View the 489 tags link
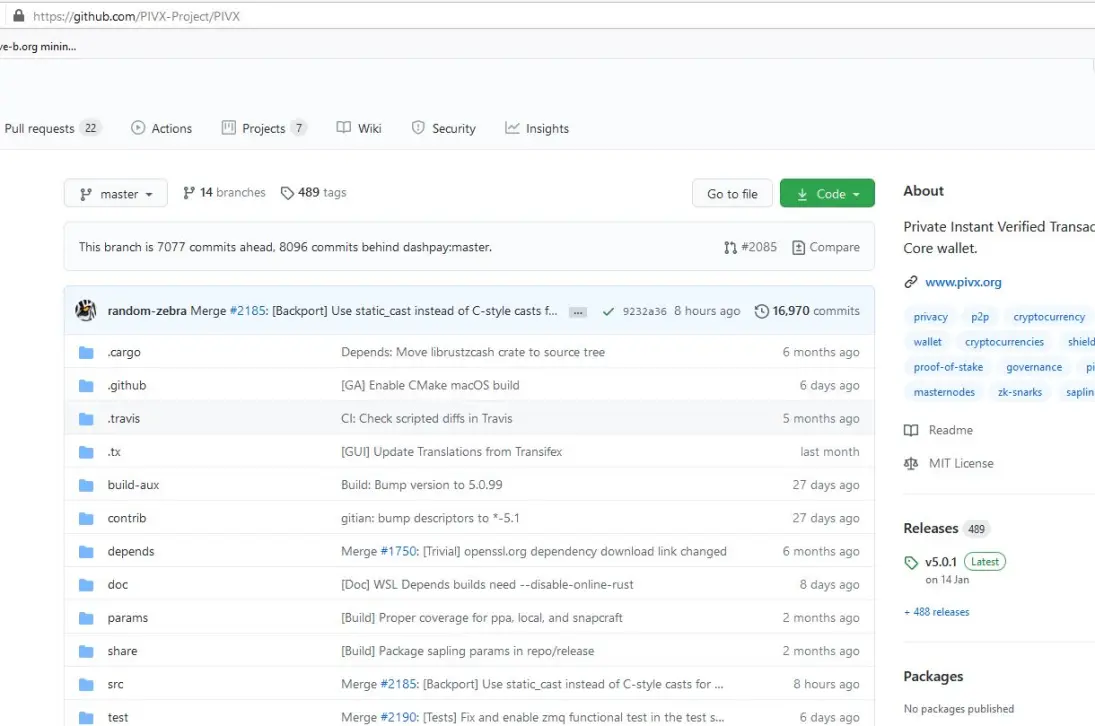 [x=314, y=193]
